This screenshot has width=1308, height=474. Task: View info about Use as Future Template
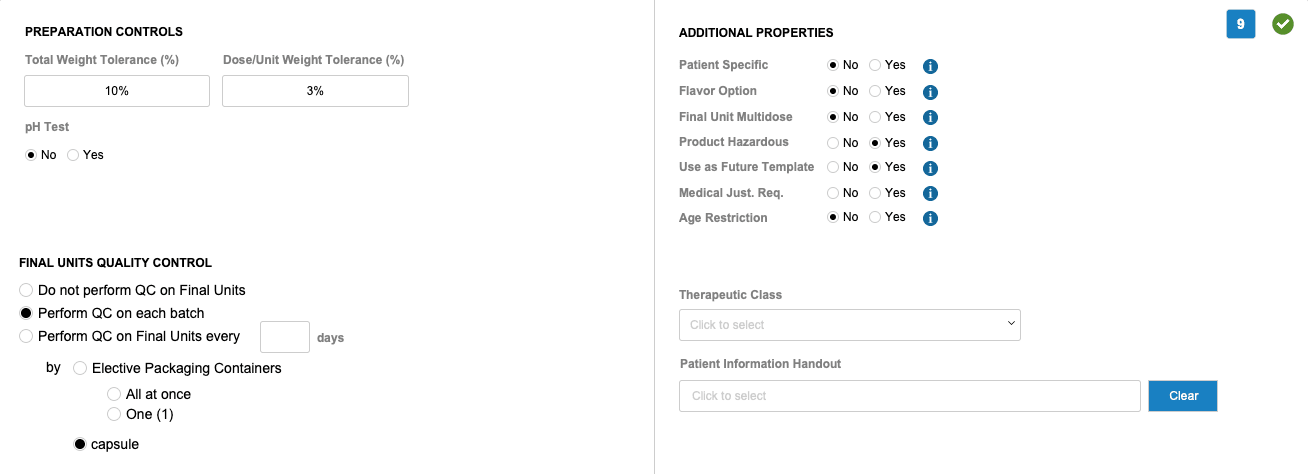click(930, 168)
